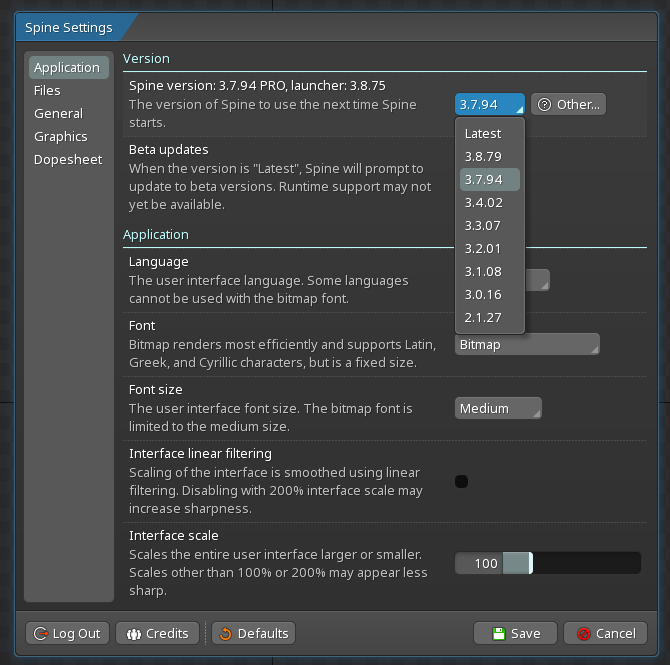Screen dimensions: 670x665
Task: Select version 3.3.07 from the list
Action: (x=490, y=226)
